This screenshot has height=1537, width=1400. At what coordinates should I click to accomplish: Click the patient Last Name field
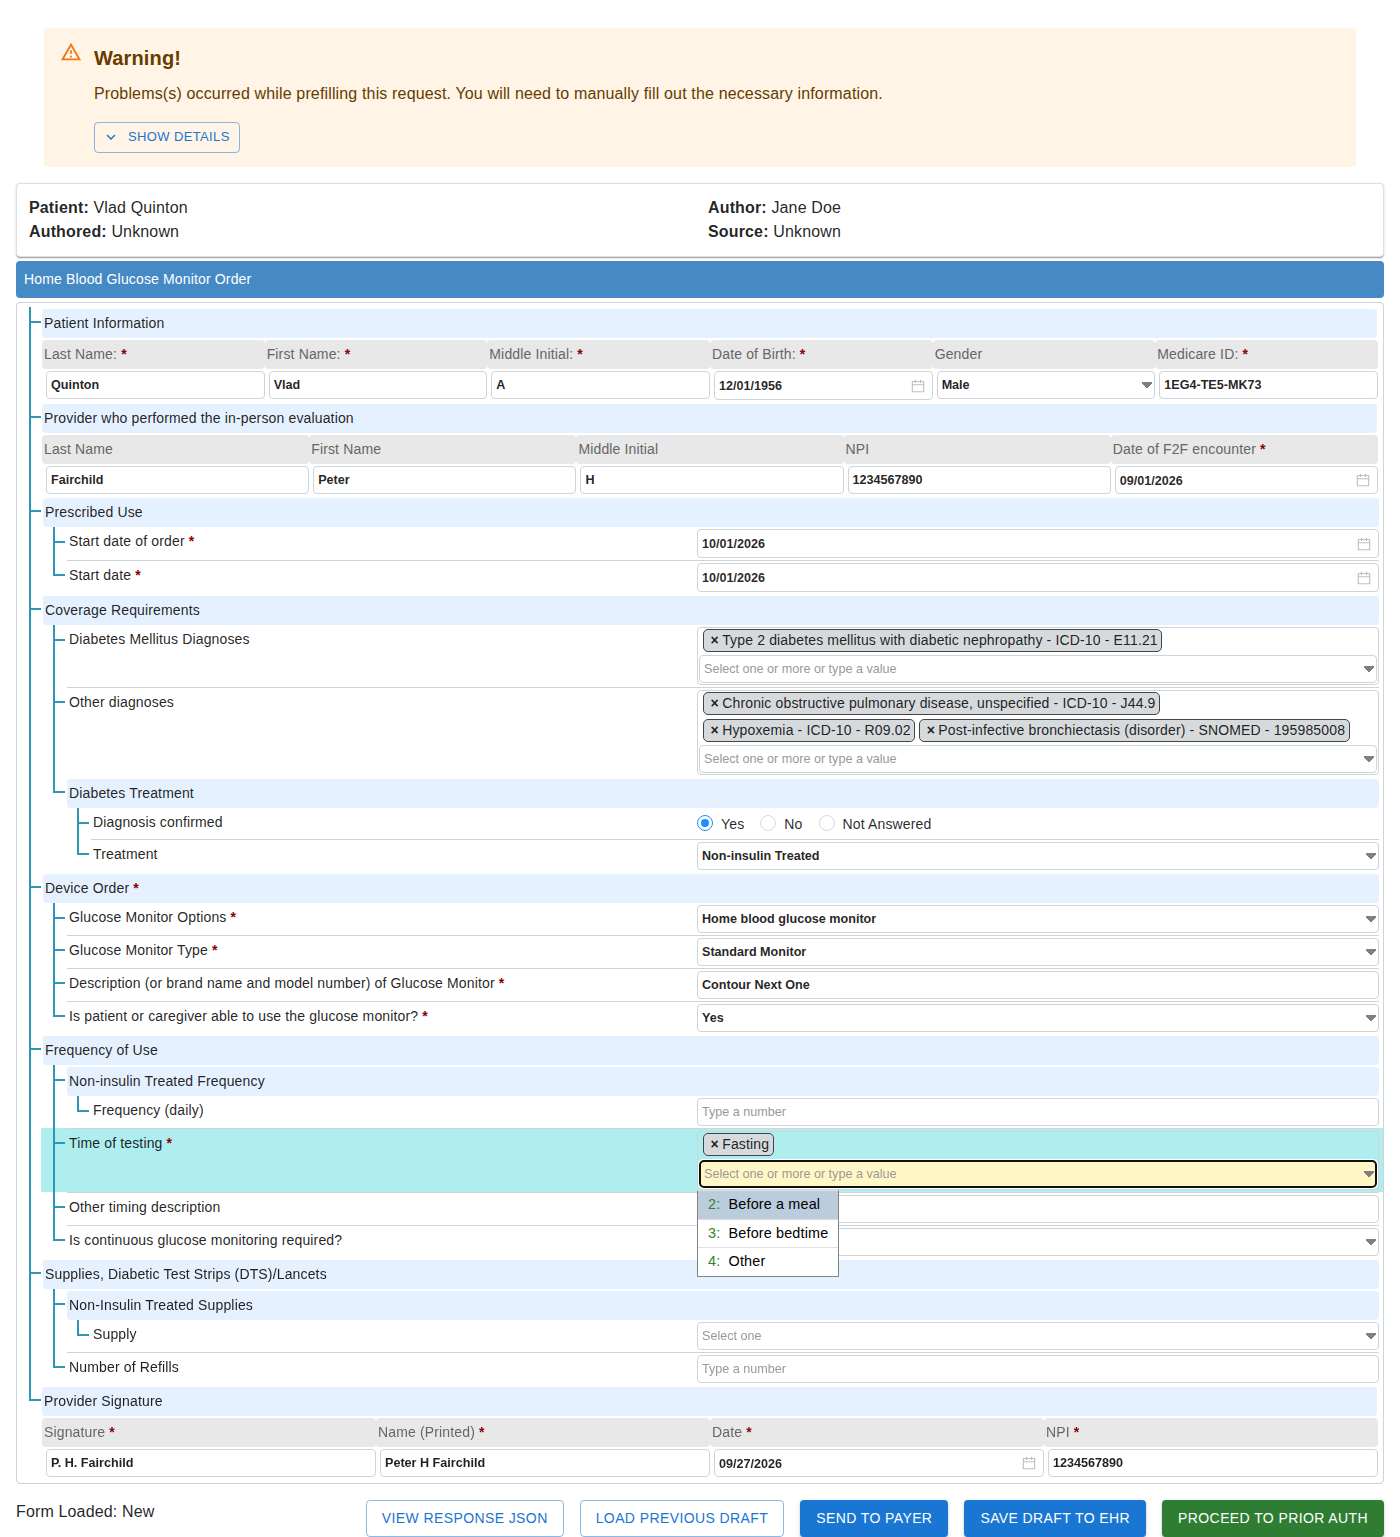click(155, 385)
